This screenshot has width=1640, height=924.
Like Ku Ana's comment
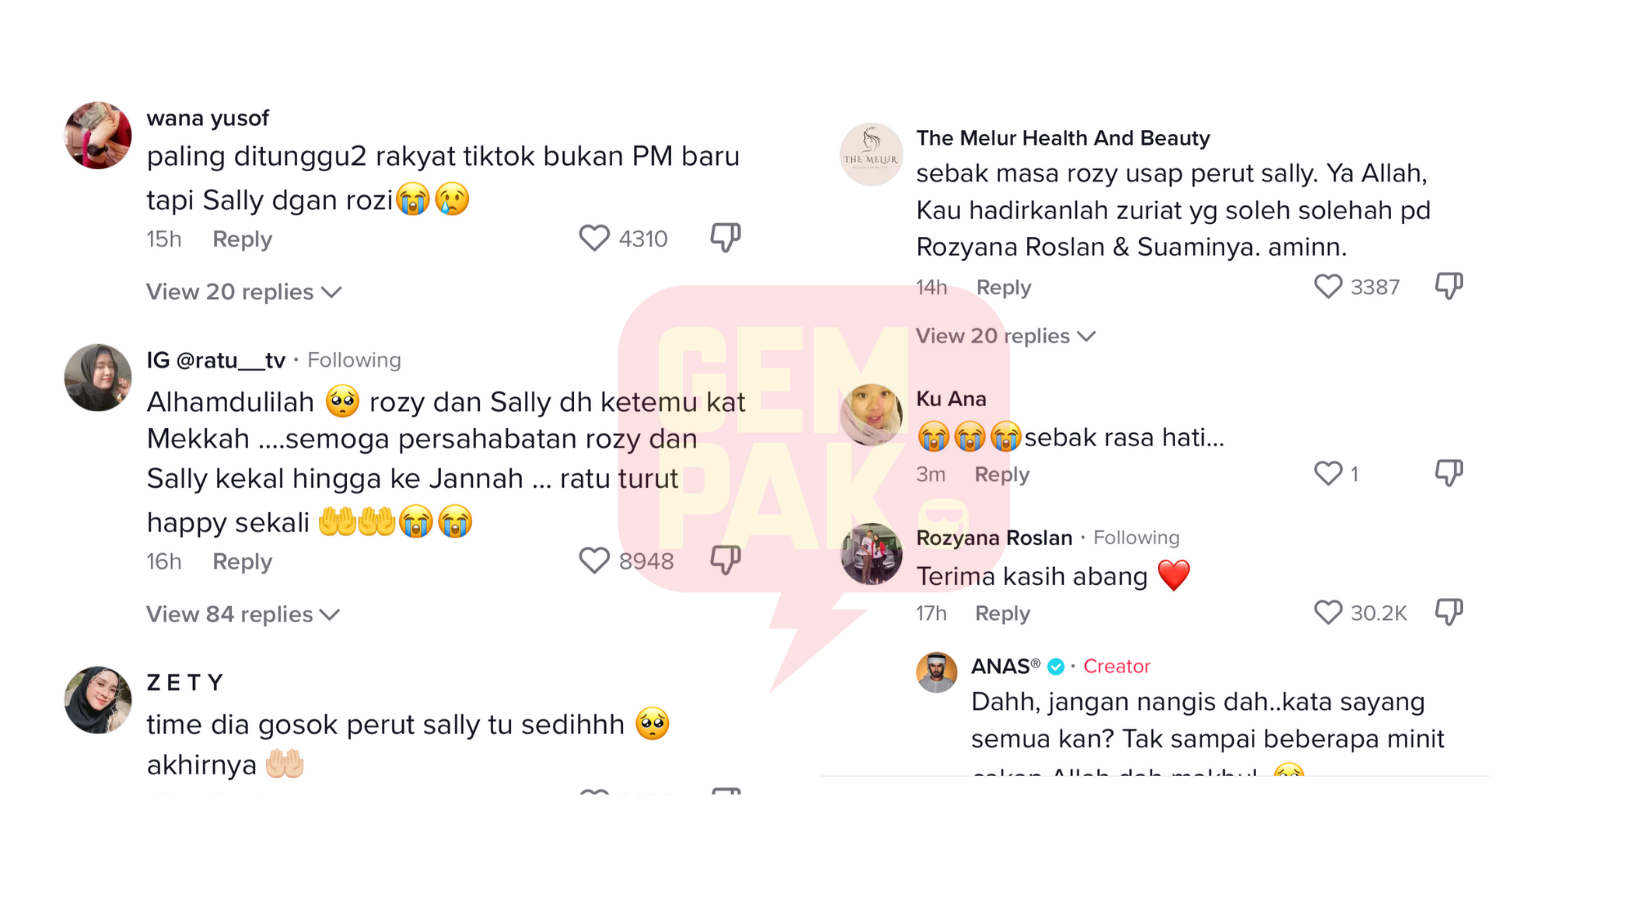tap(1328, 473)
